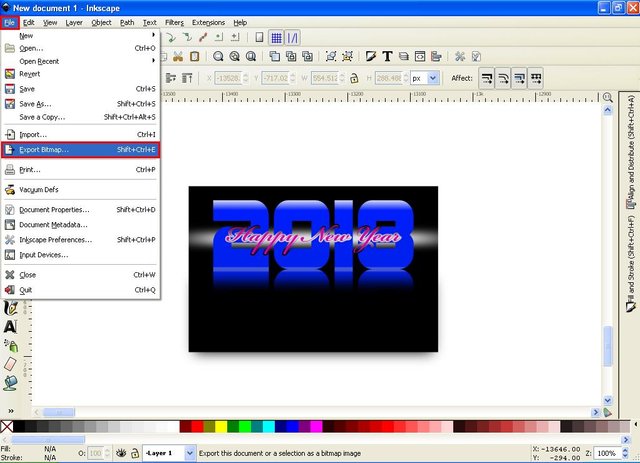Toggle snap to page border icon
640x463 pixels.
click(x=259, y=38)
